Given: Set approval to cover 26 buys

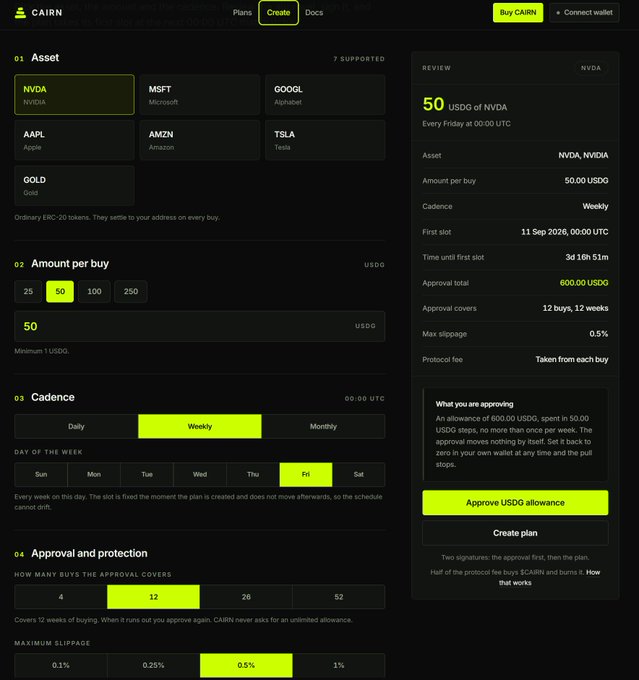Looking at the screenshot, I should click(x=246, y=597).
